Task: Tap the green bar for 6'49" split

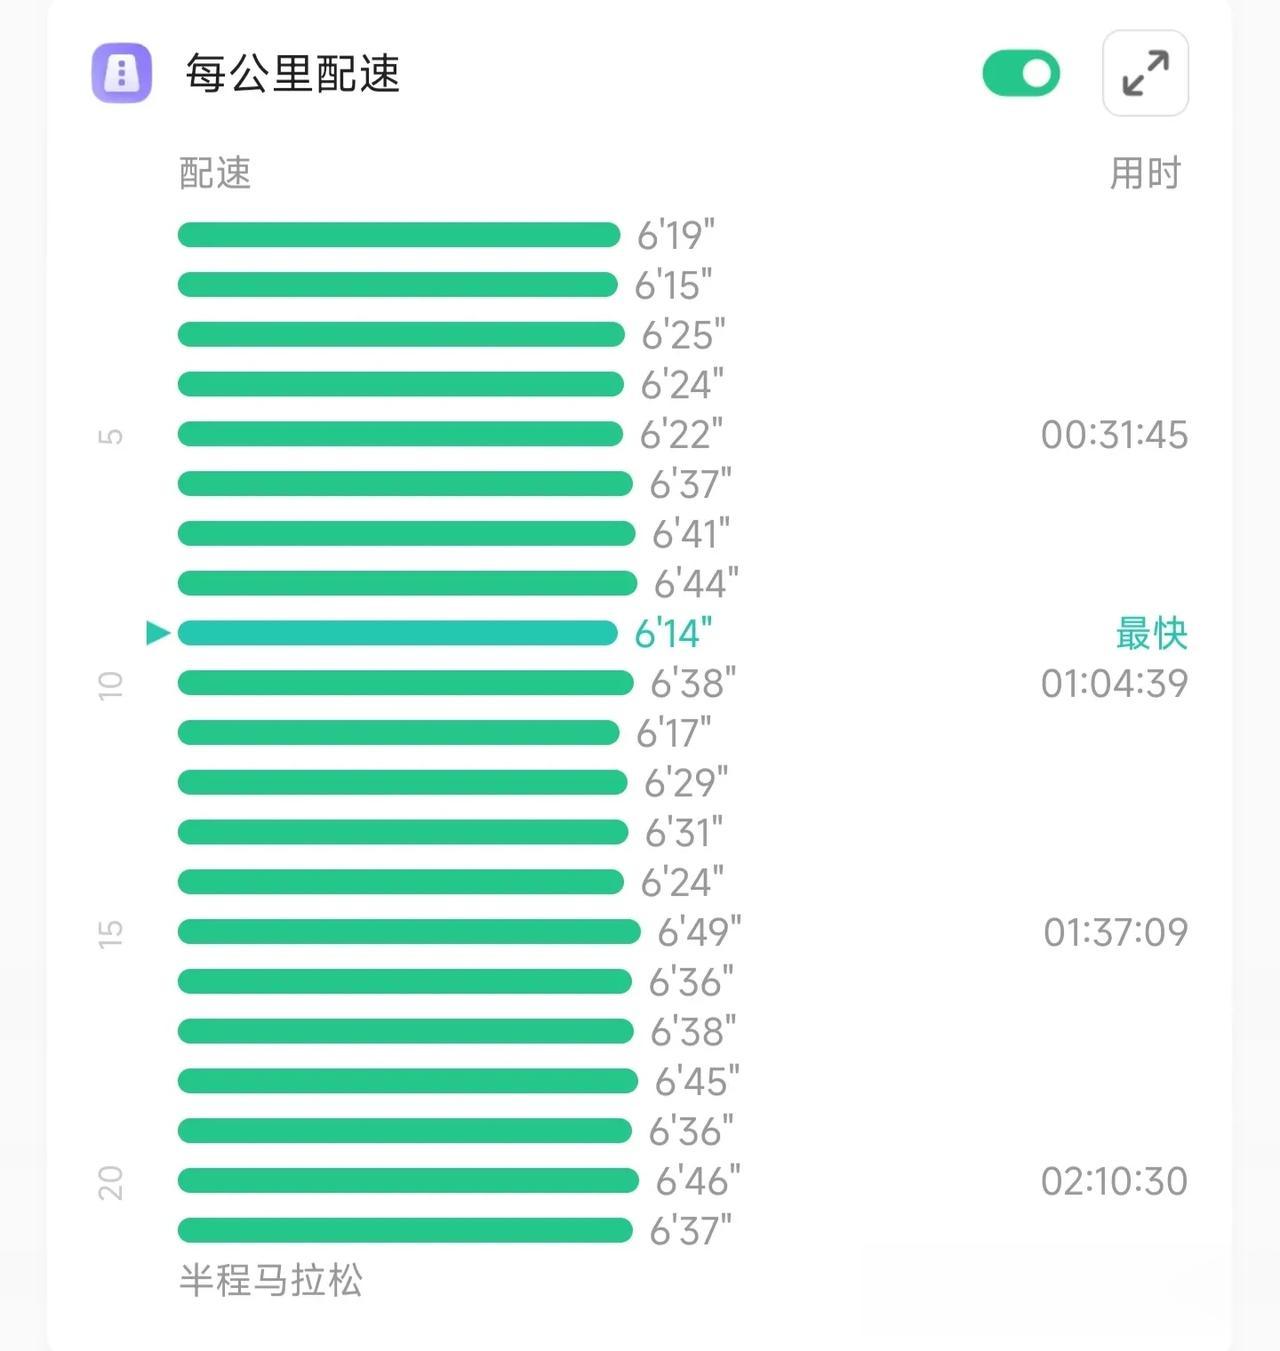Action: tap(409, 932)
